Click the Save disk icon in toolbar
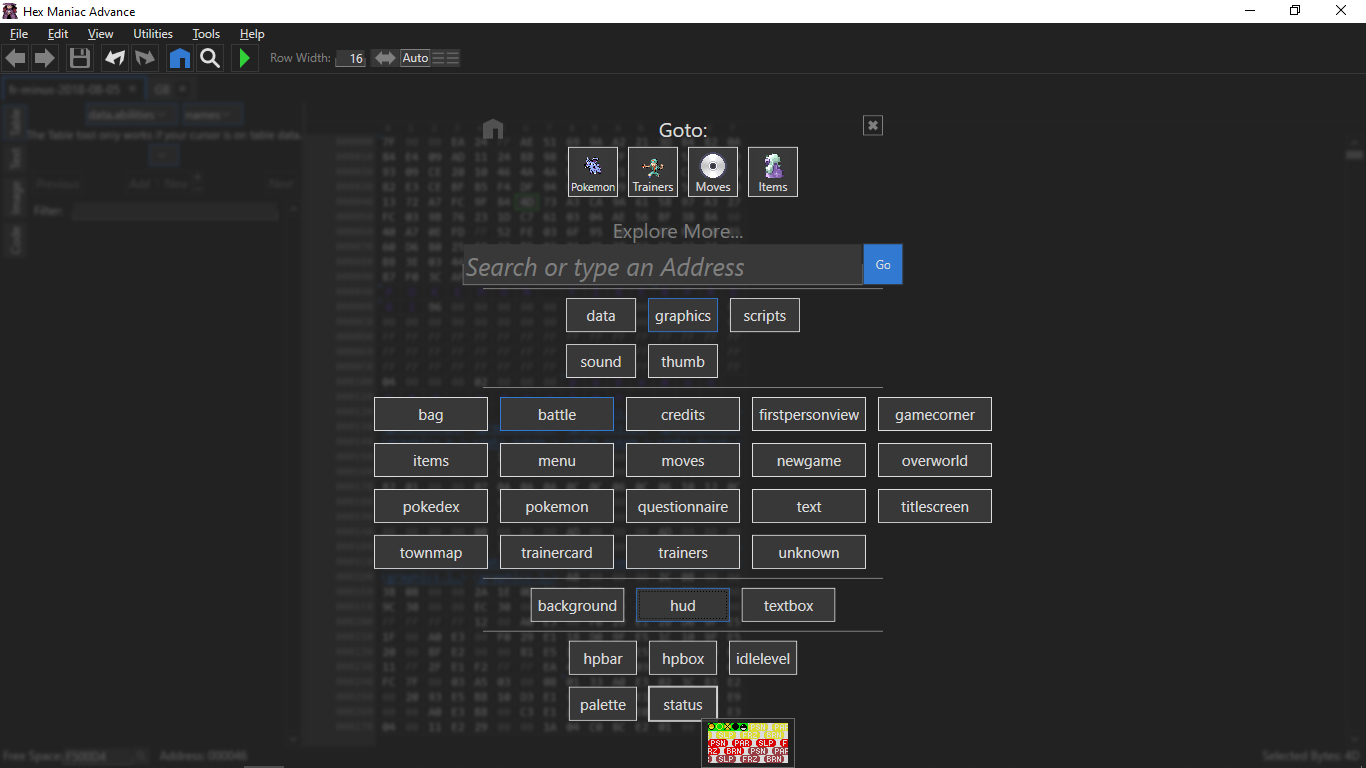The width and height of the screenshot is (1366, 768). [x=80, y=58]
